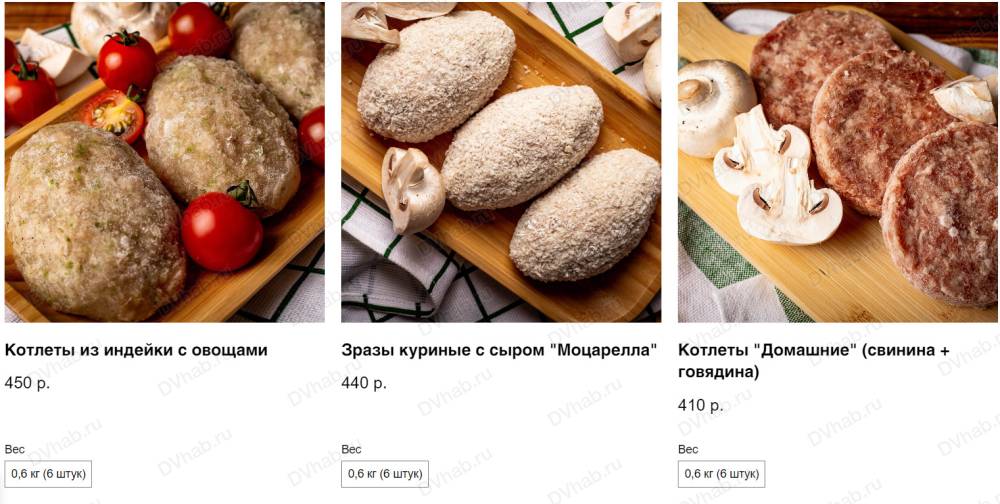Open the "Котлеты из индейки с овощами" title
1000x504 pixels.
coord(136,350)
